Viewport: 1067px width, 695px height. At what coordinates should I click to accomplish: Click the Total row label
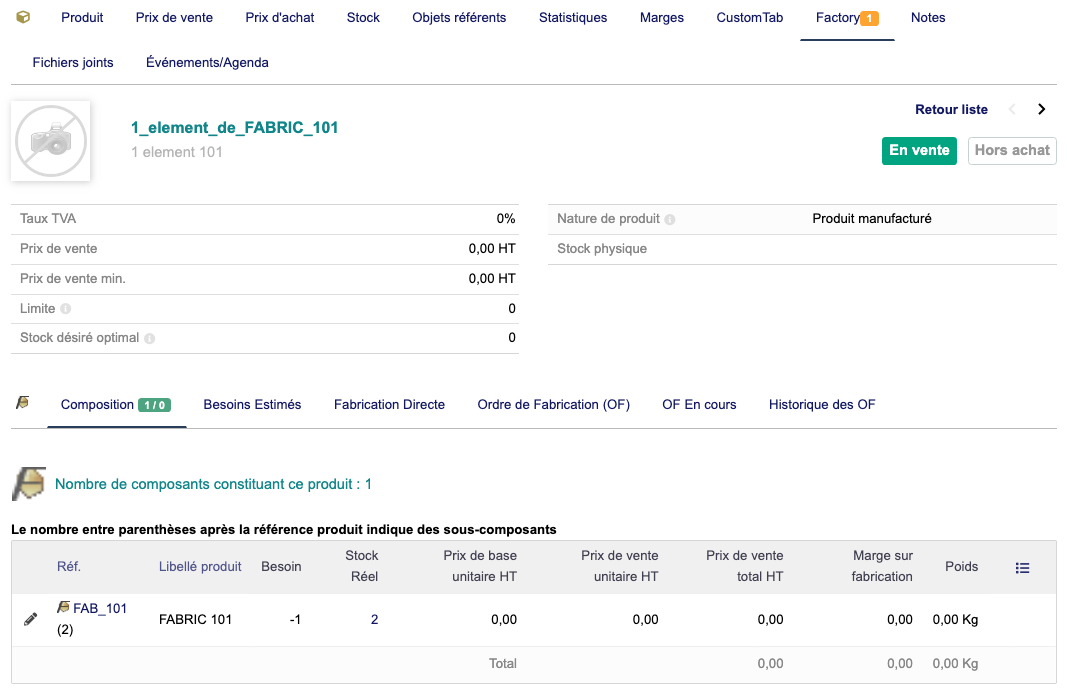coord(503,663)
